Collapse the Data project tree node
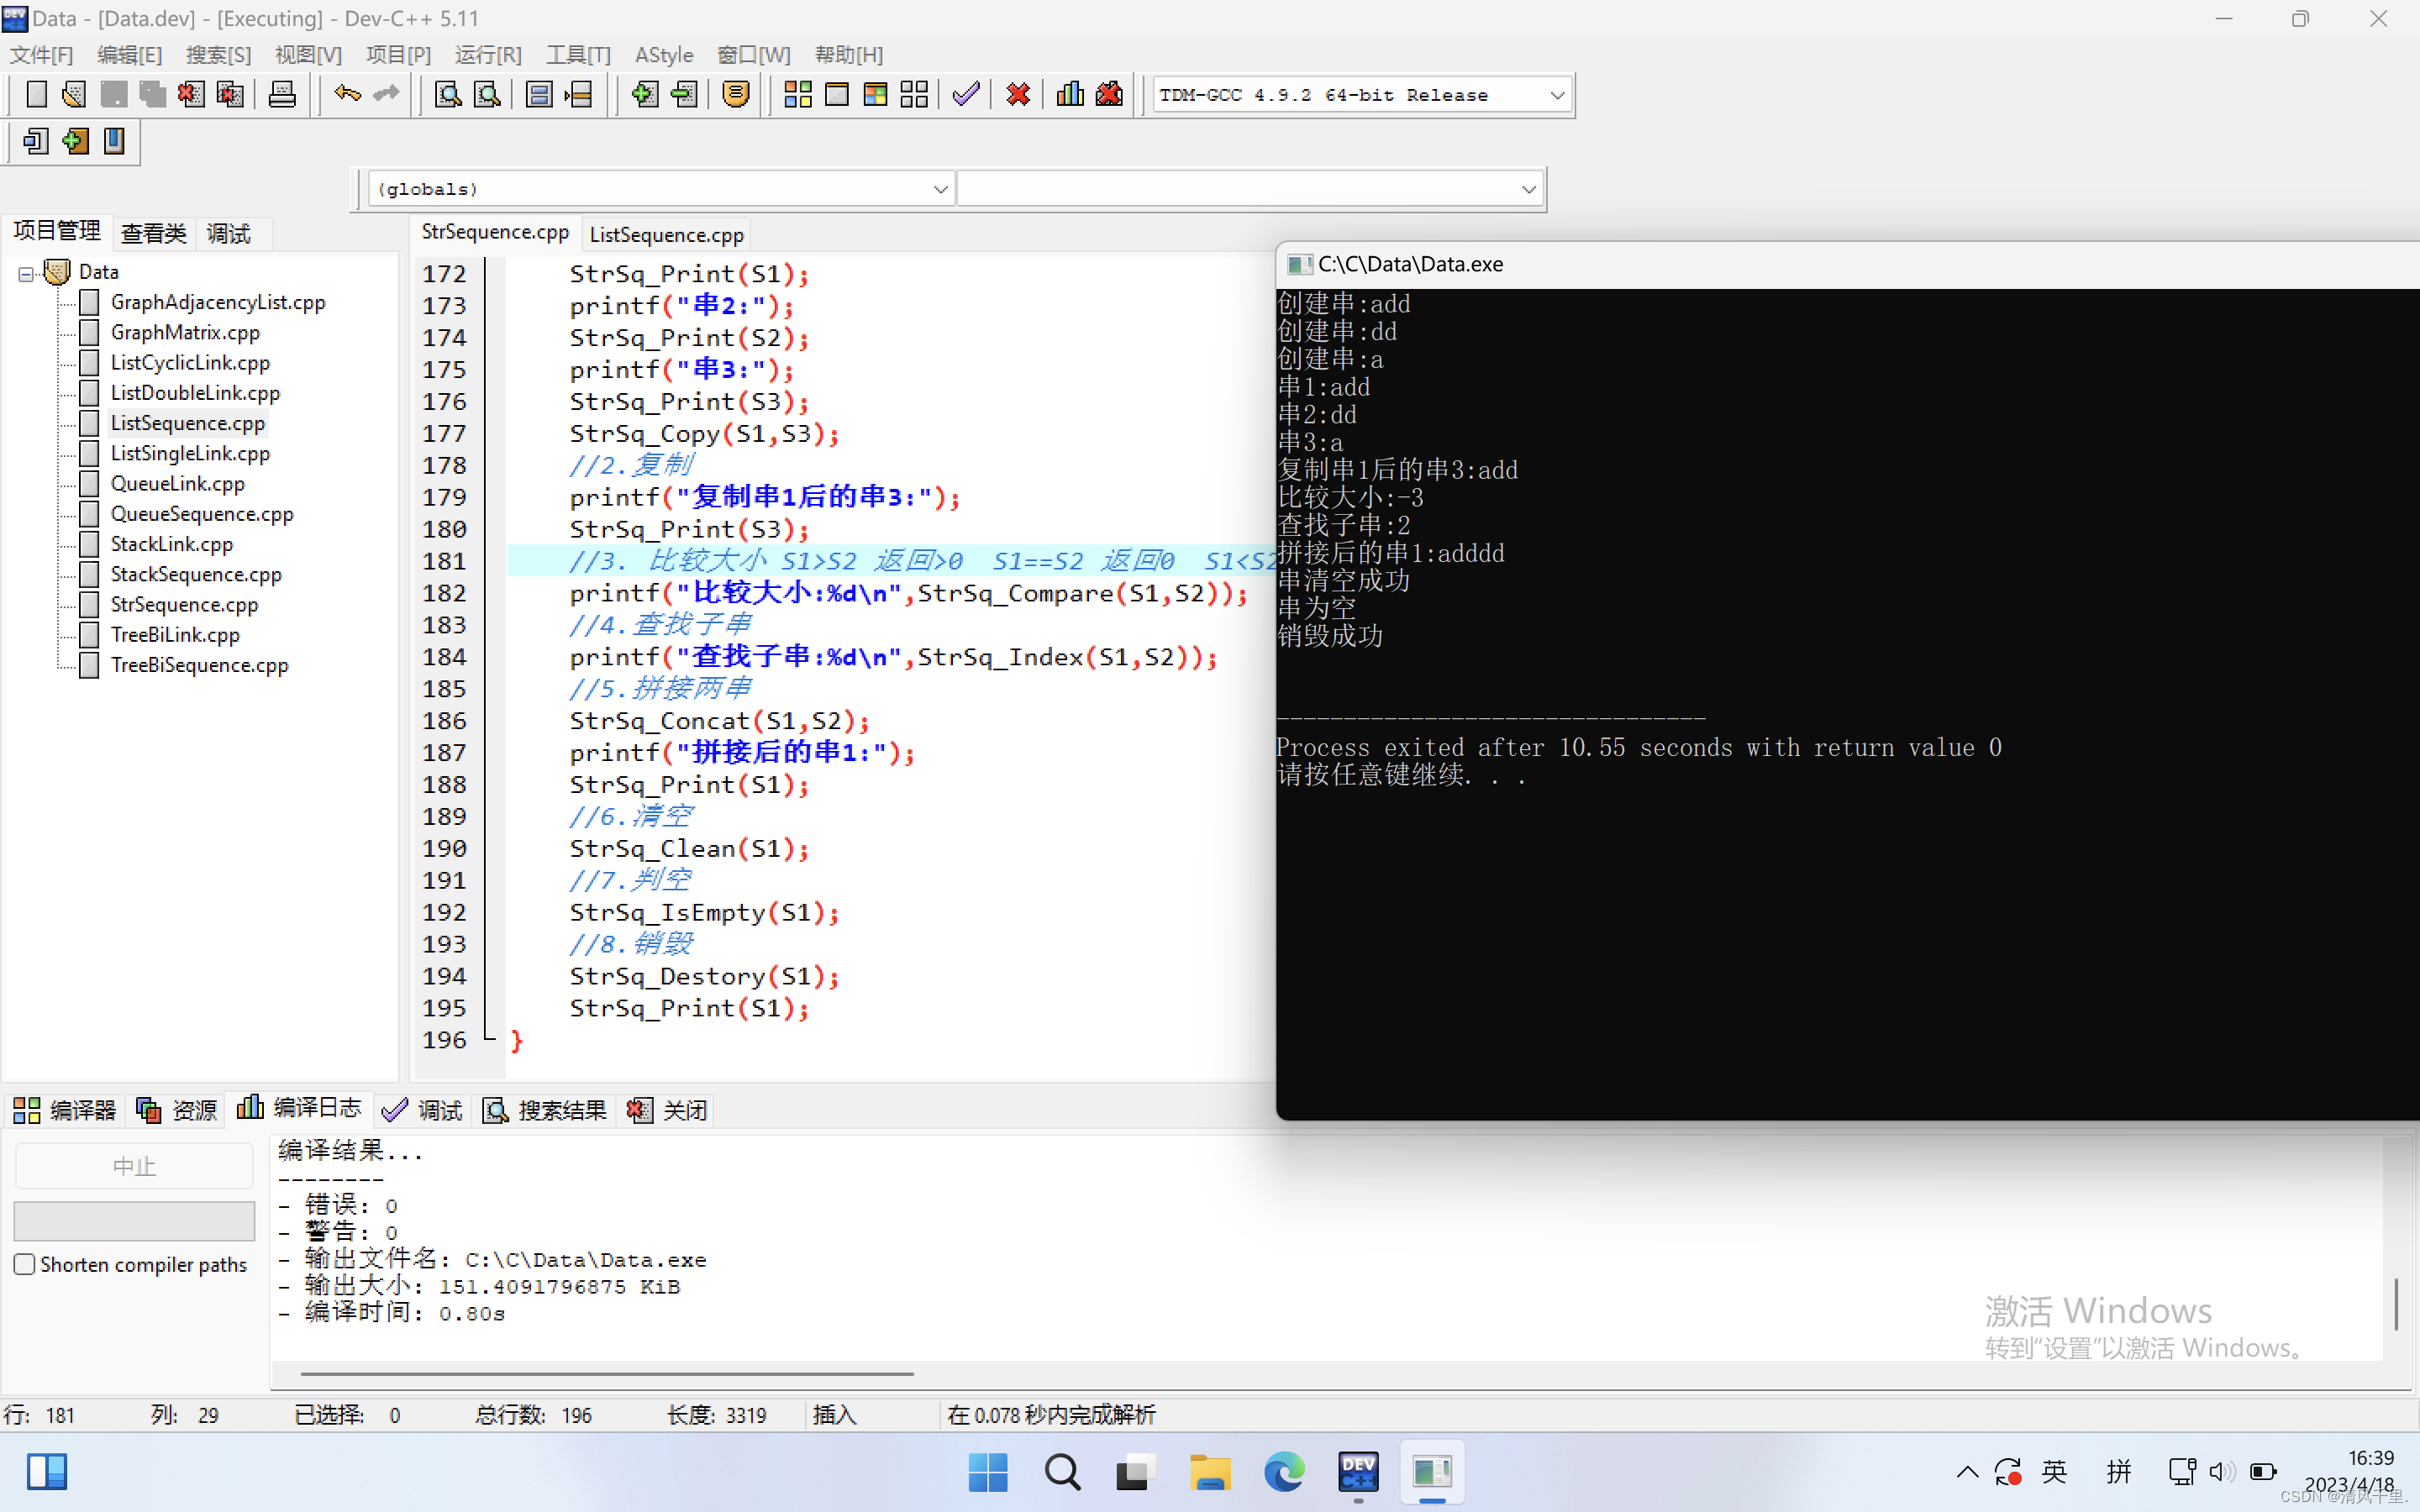 click(x=26, y=273)
